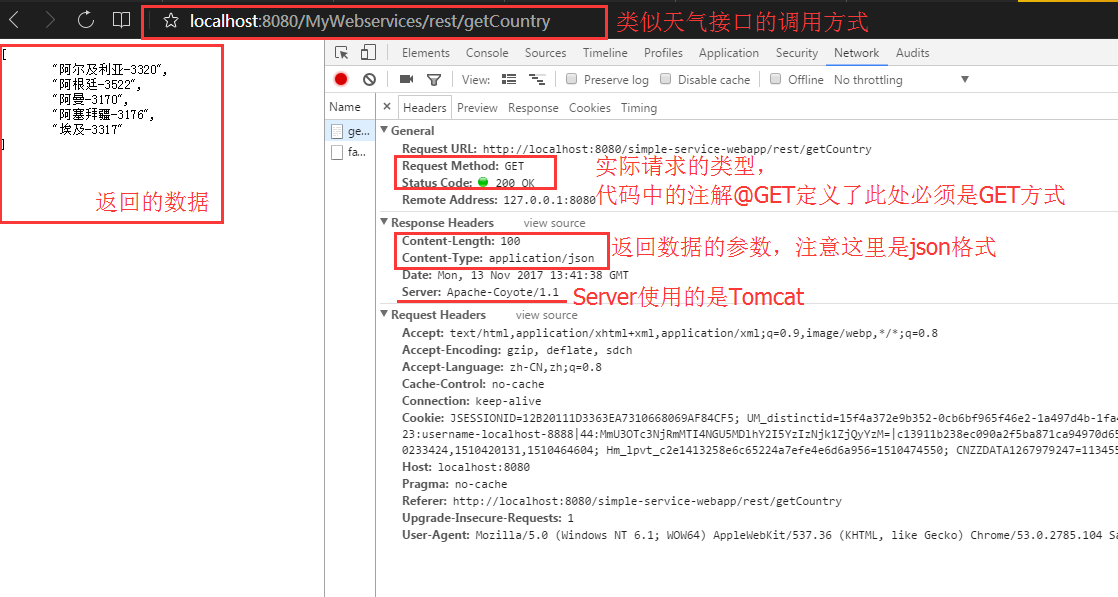Bookmark page with the star icon
The image size is (1118, 597).
tap(170, 21)
